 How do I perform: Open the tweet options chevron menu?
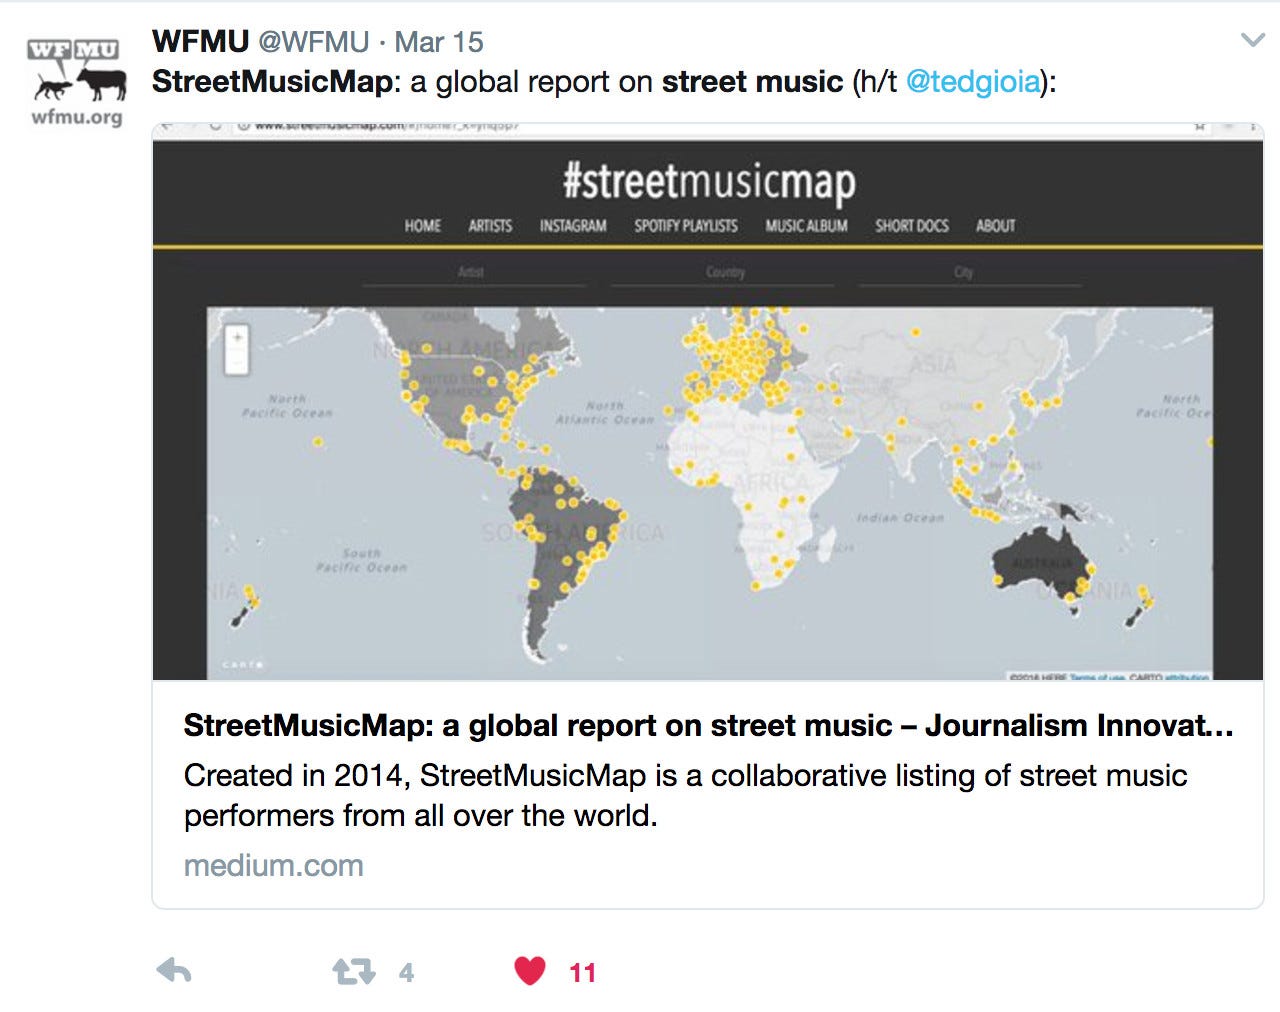[1252, 40]
